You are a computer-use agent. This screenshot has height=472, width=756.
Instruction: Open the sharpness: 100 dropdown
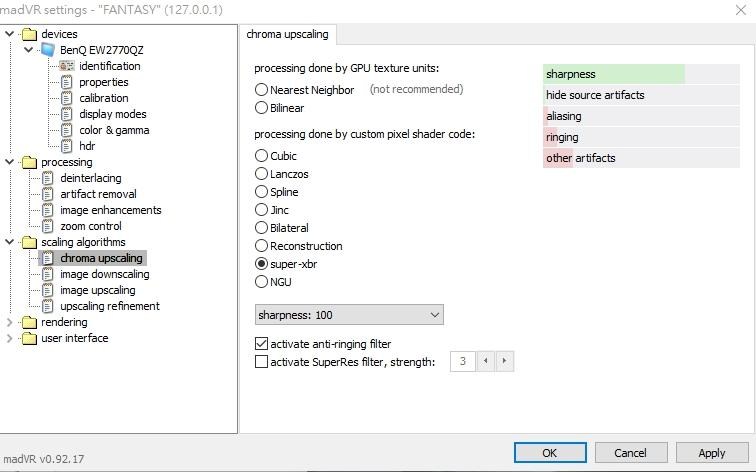pos(349,315)
